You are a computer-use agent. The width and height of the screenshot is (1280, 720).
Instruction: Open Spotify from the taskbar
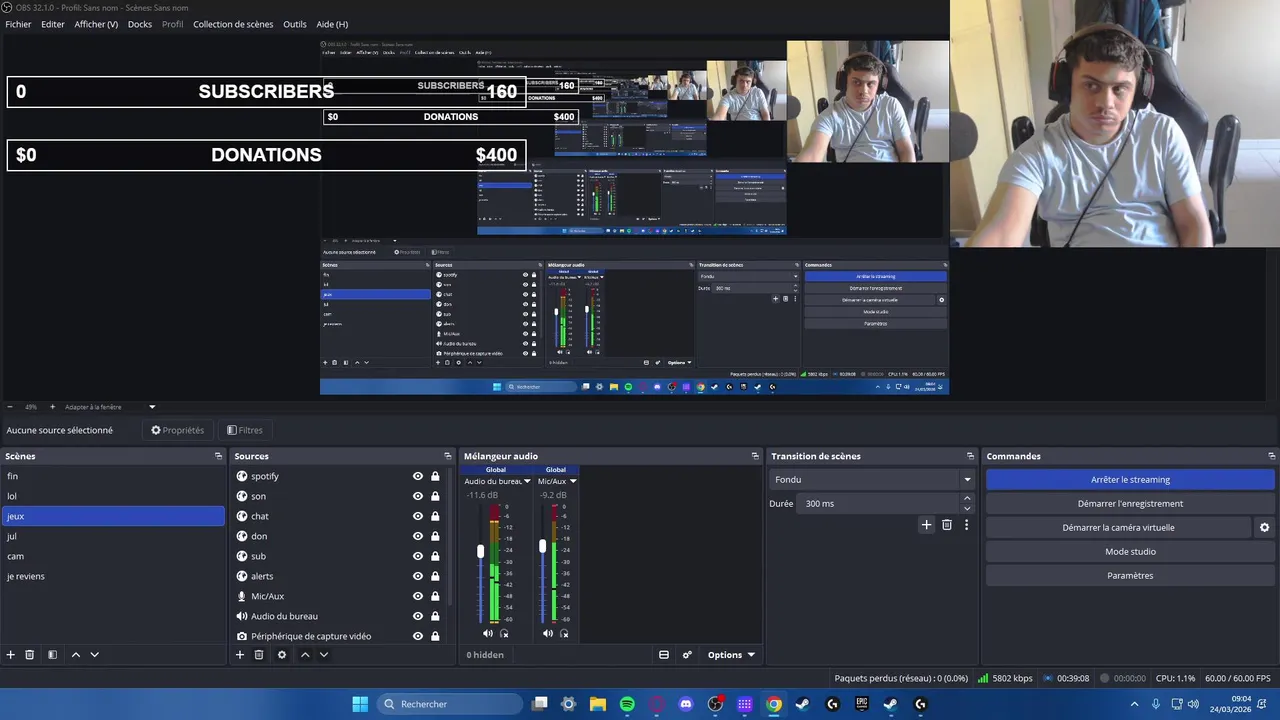(627, 704)
